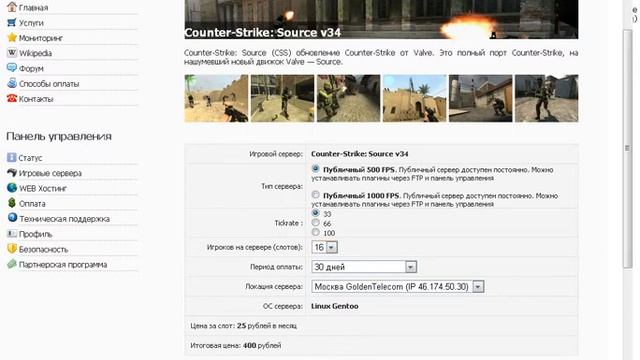Go to Игровые сервера section
This screenshot has height=360, width=640.
(50, 173)
